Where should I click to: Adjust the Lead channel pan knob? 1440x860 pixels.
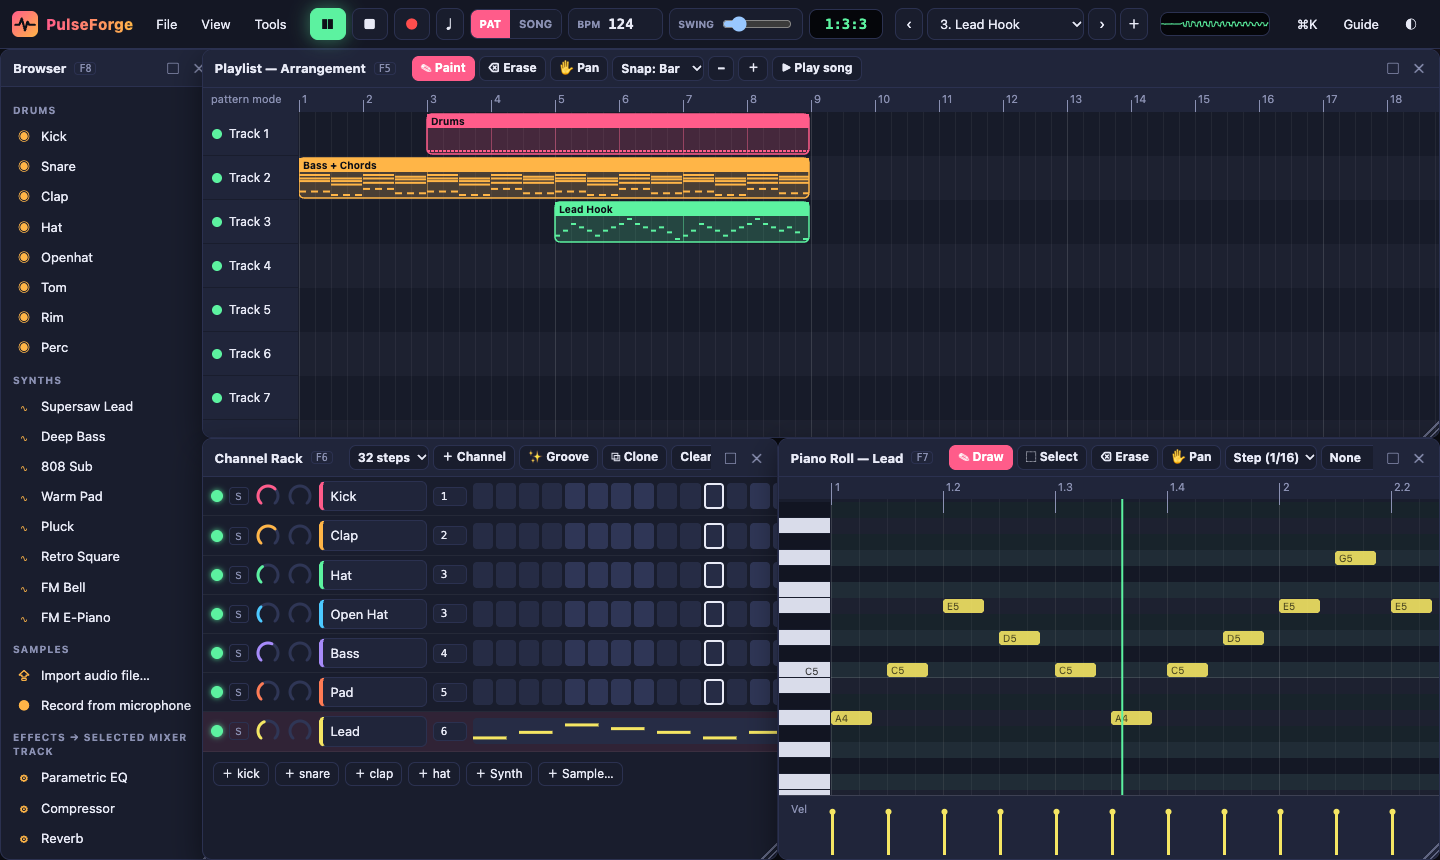[x=299, y=731]
